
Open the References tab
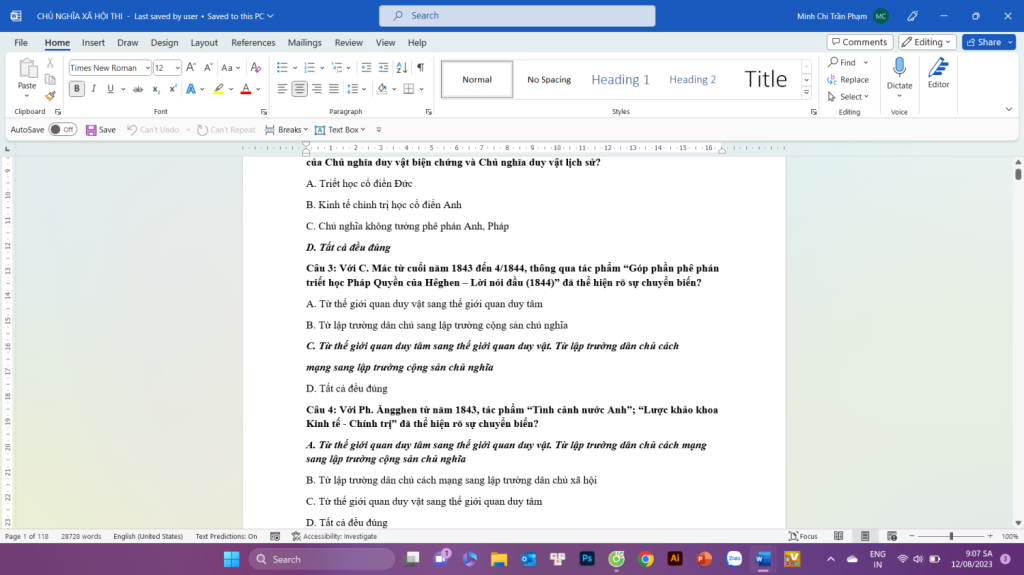253,43
